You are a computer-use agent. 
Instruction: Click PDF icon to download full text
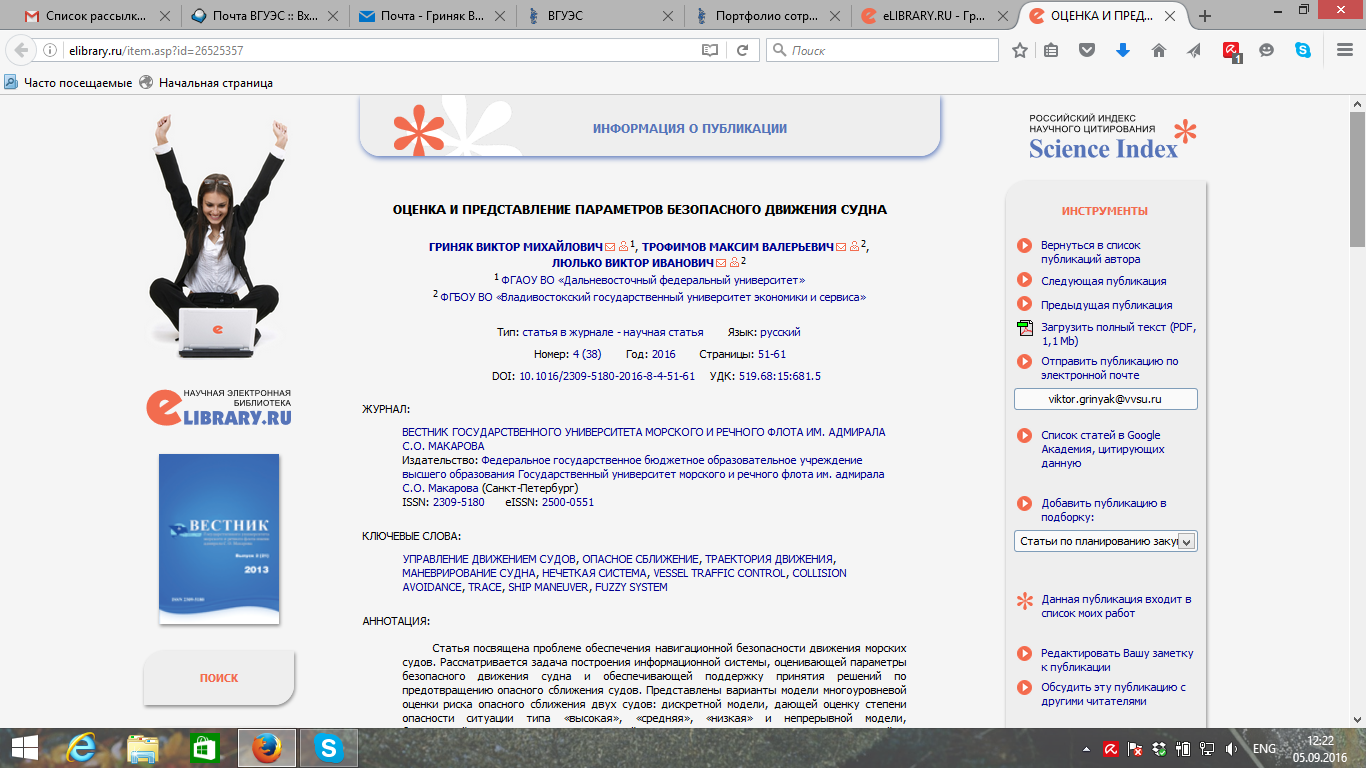[x=1024, y=328]
